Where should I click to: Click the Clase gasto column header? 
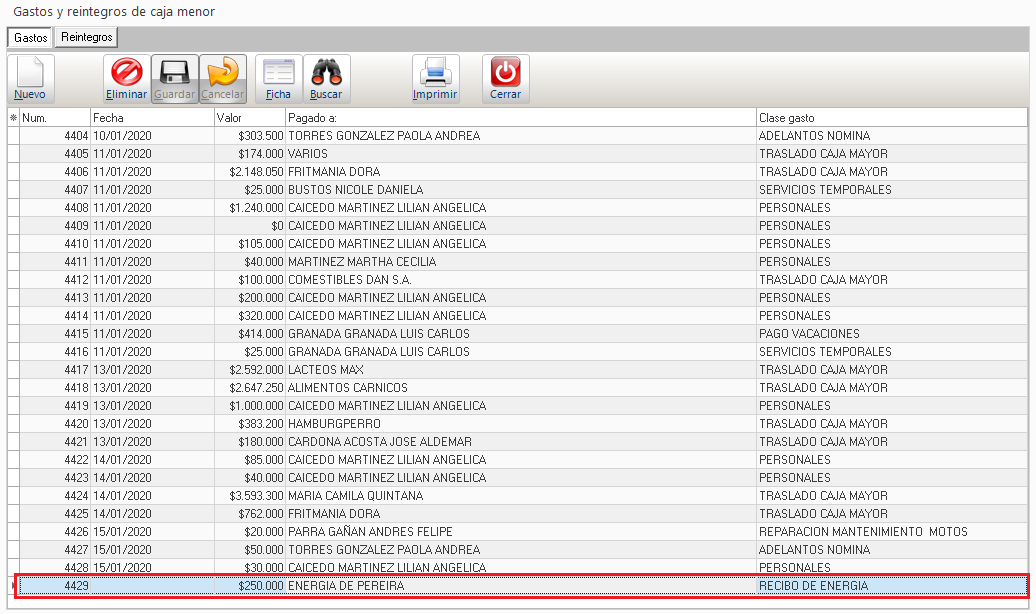pos(890,118)
